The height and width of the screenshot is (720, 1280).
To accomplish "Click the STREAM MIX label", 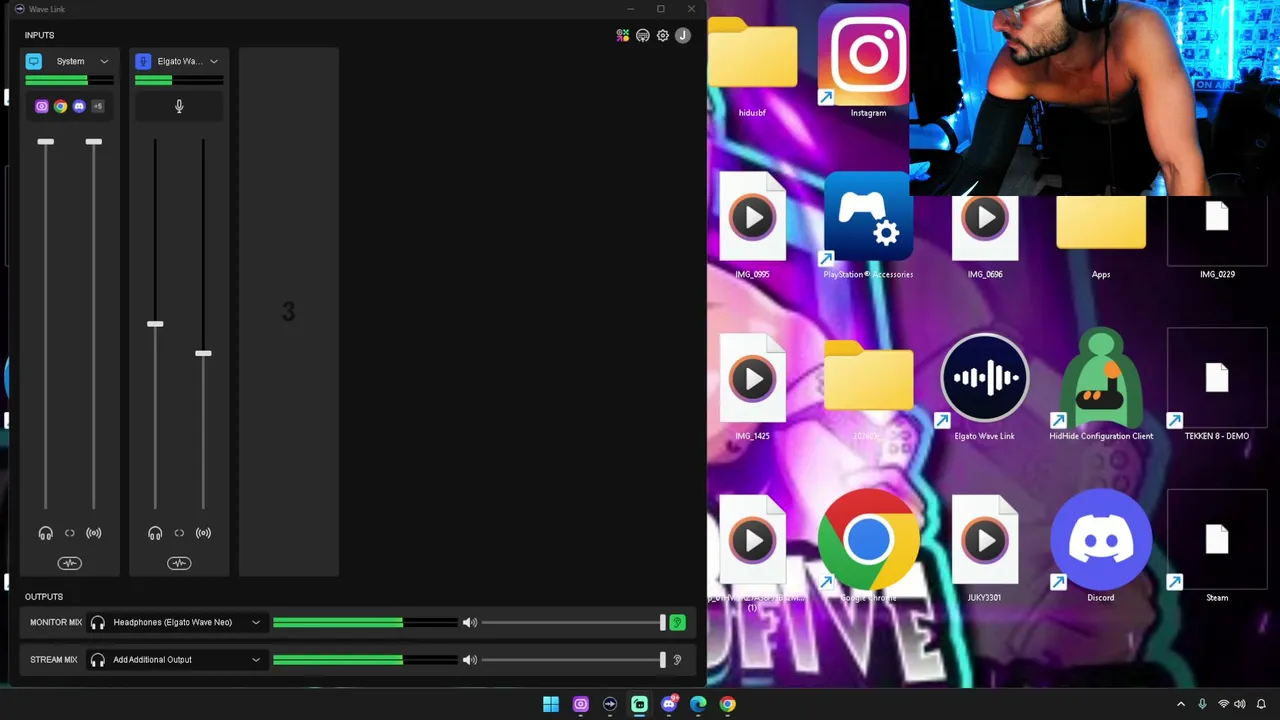I will pos(54,660).
